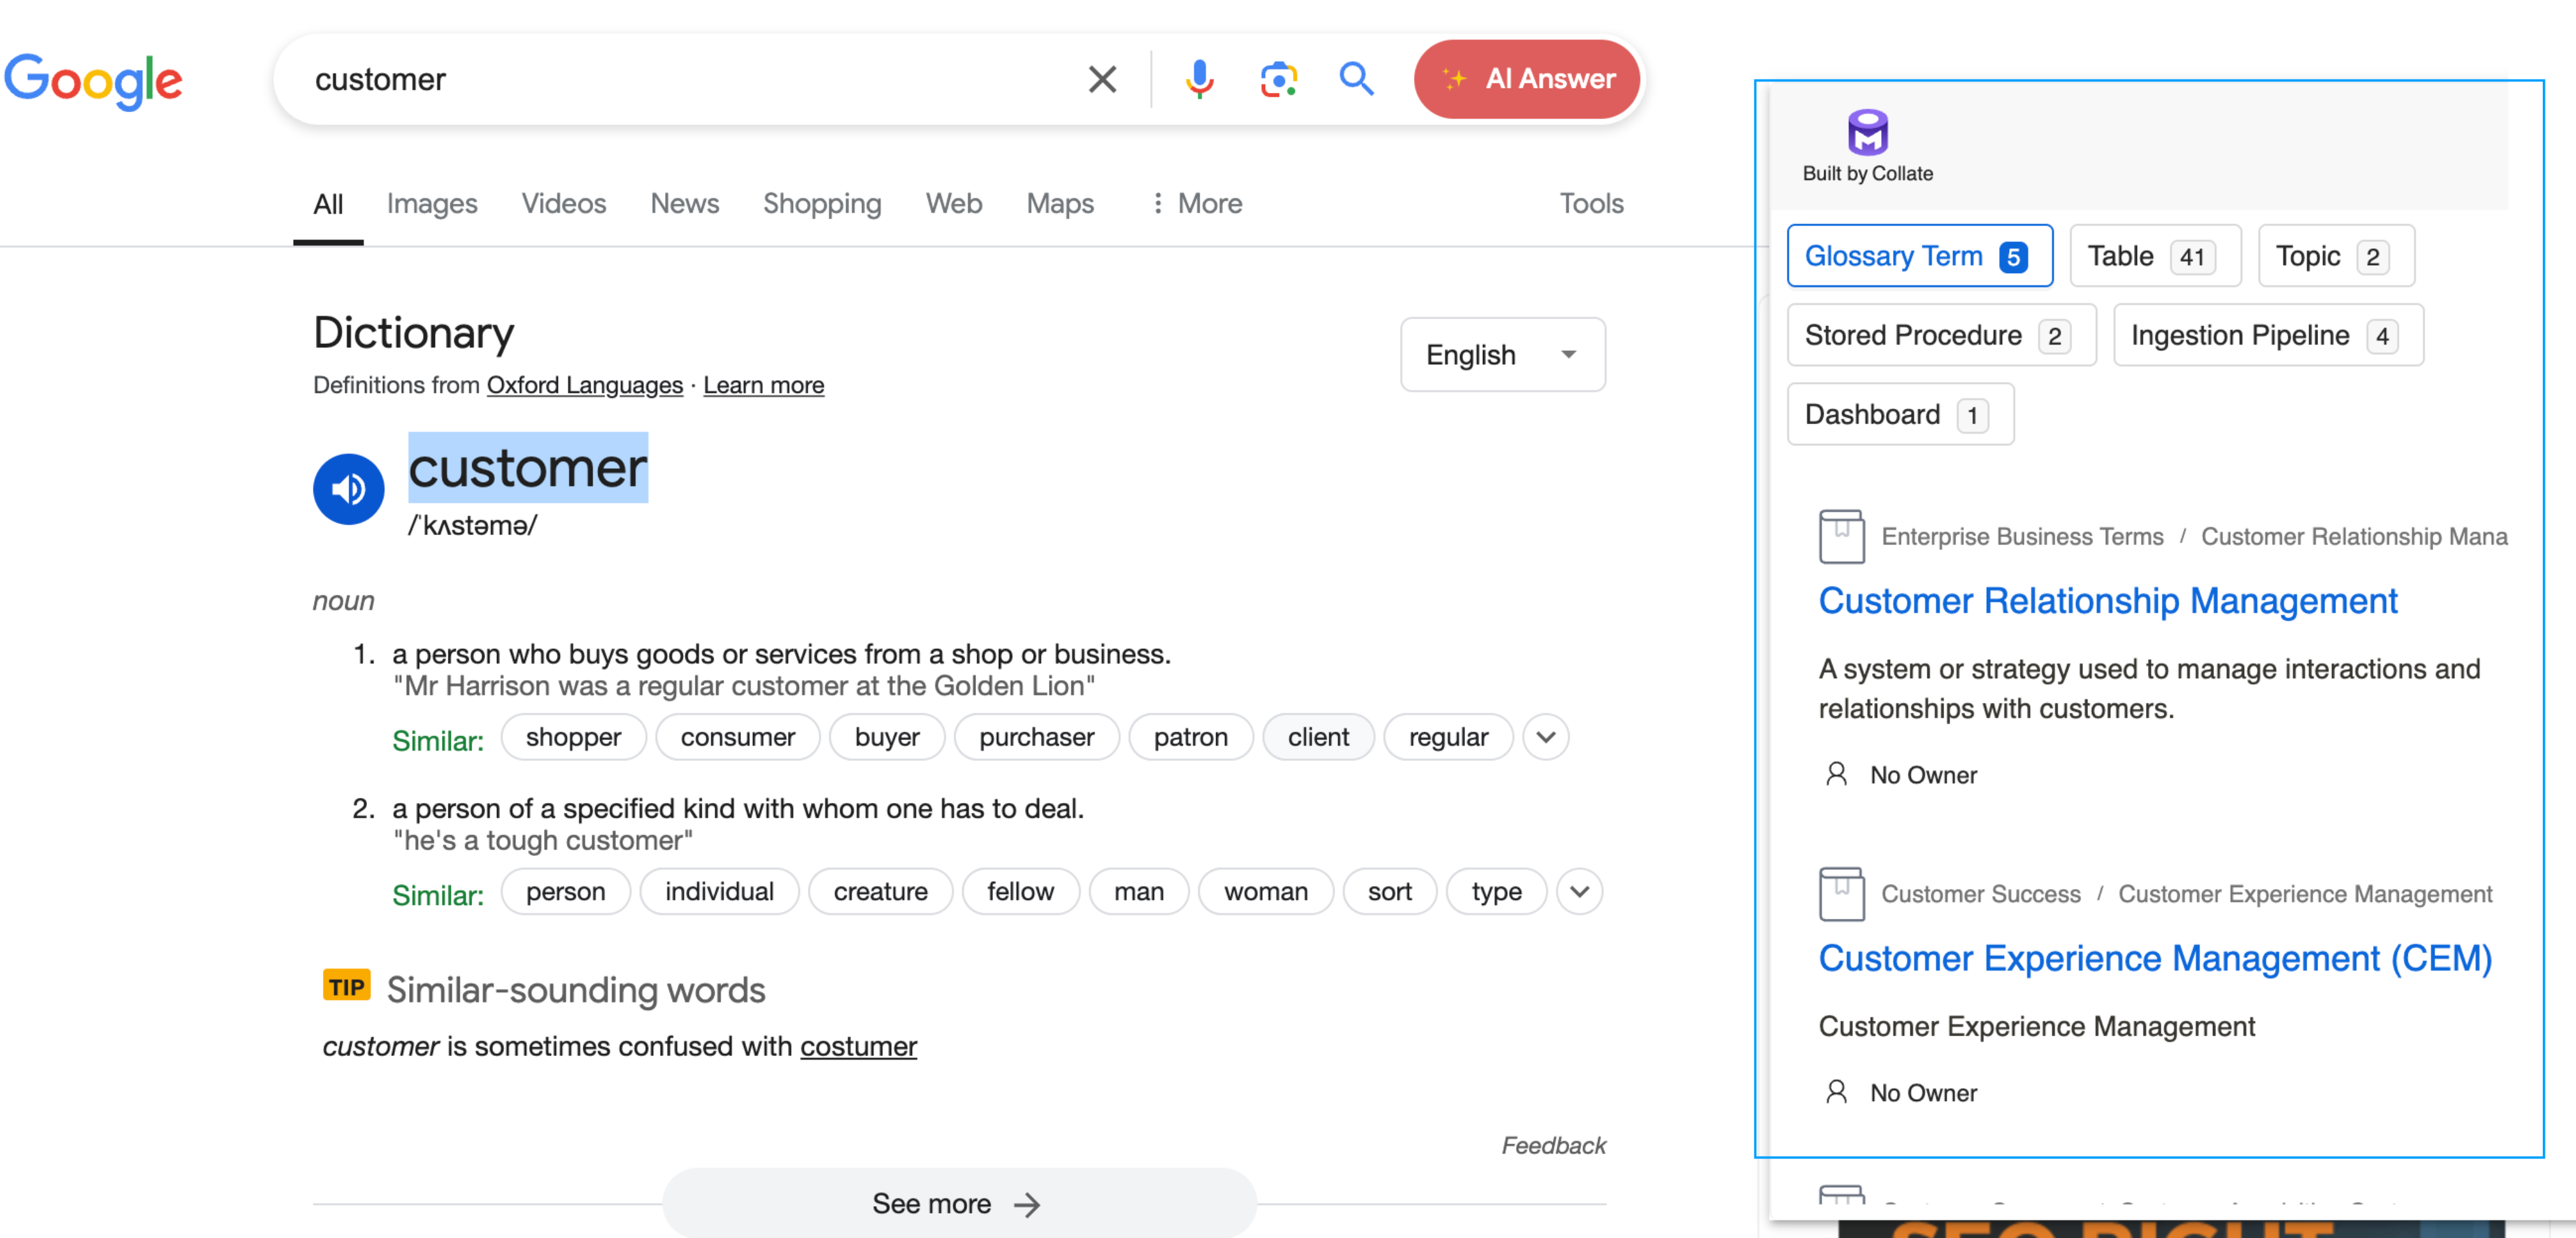Select the Stored Procedure filter tab
The image size is (2576, 1238).
pos(1941,335)
